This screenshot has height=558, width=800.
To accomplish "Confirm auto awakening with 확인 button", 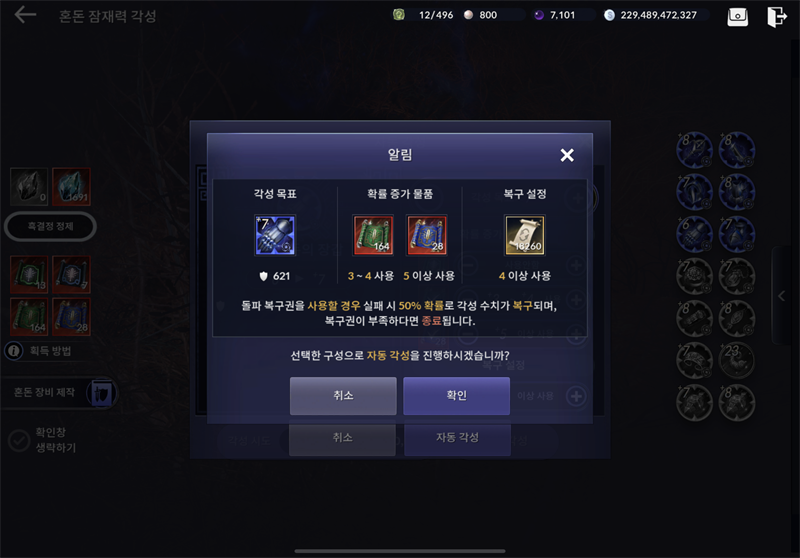I will click(457, 395).
